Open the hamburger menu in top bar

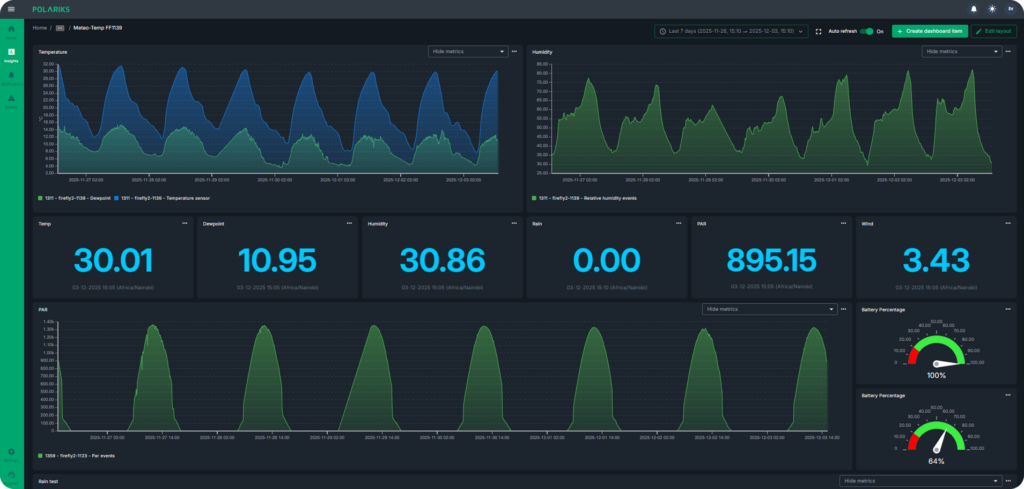coord(11,9)
